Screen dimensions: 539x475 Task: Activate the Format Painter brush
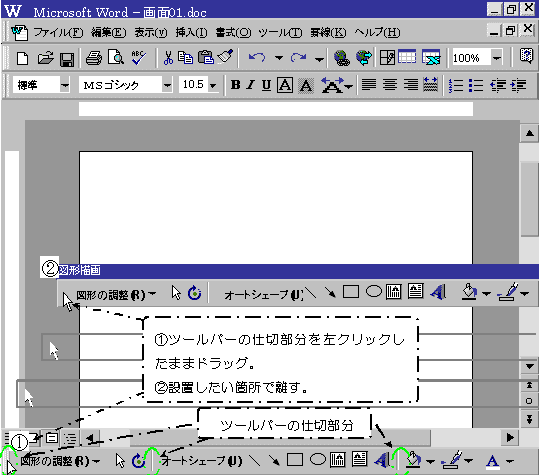226,56
